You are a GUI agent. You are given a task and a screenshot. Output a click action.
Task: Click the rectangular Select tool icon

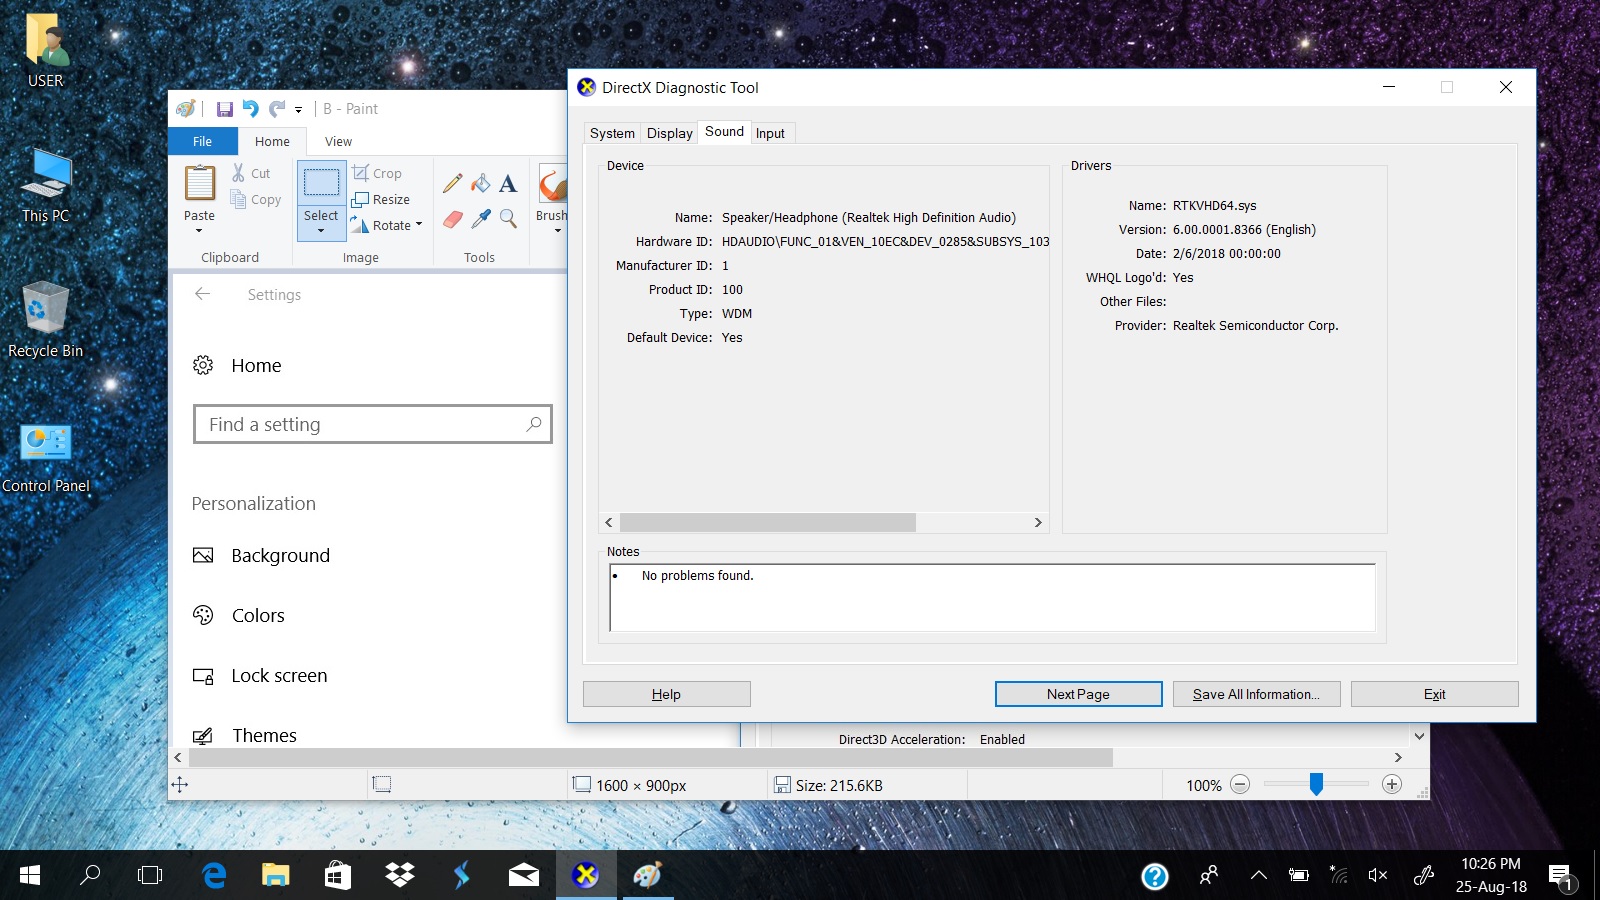click(x=321, y=183)
